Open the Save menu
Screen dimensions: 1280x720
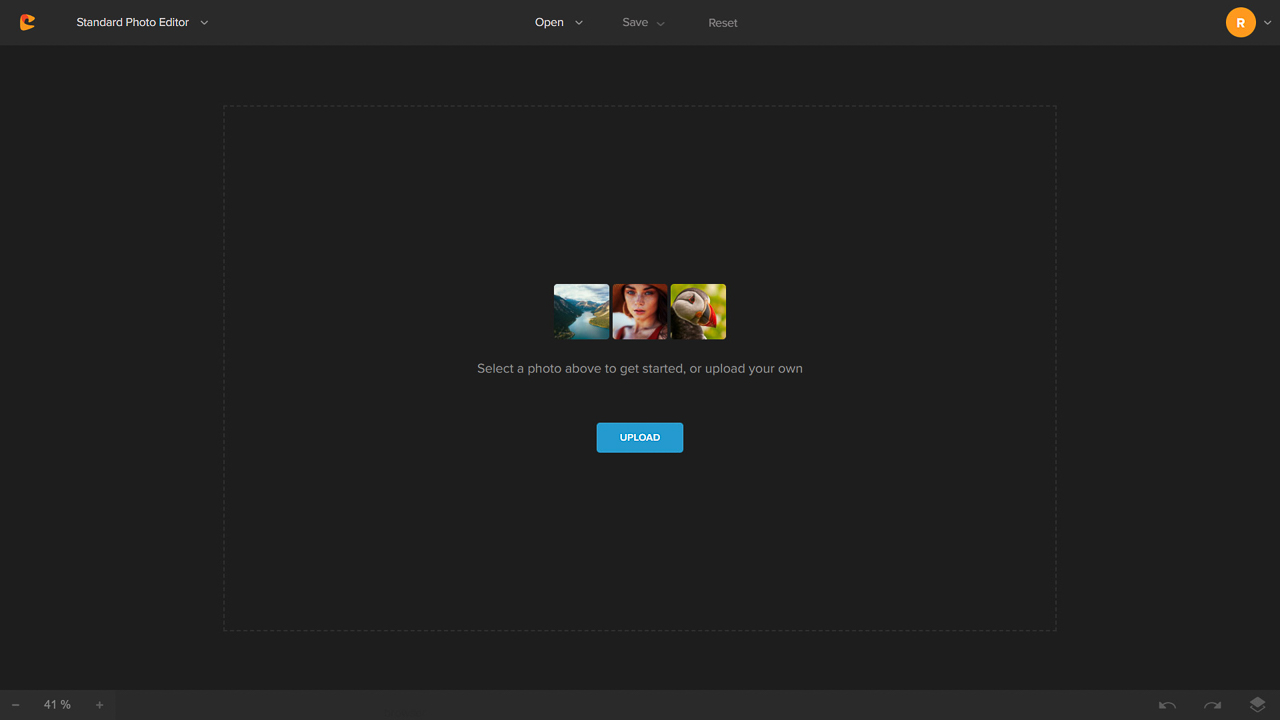coord(635,22)
